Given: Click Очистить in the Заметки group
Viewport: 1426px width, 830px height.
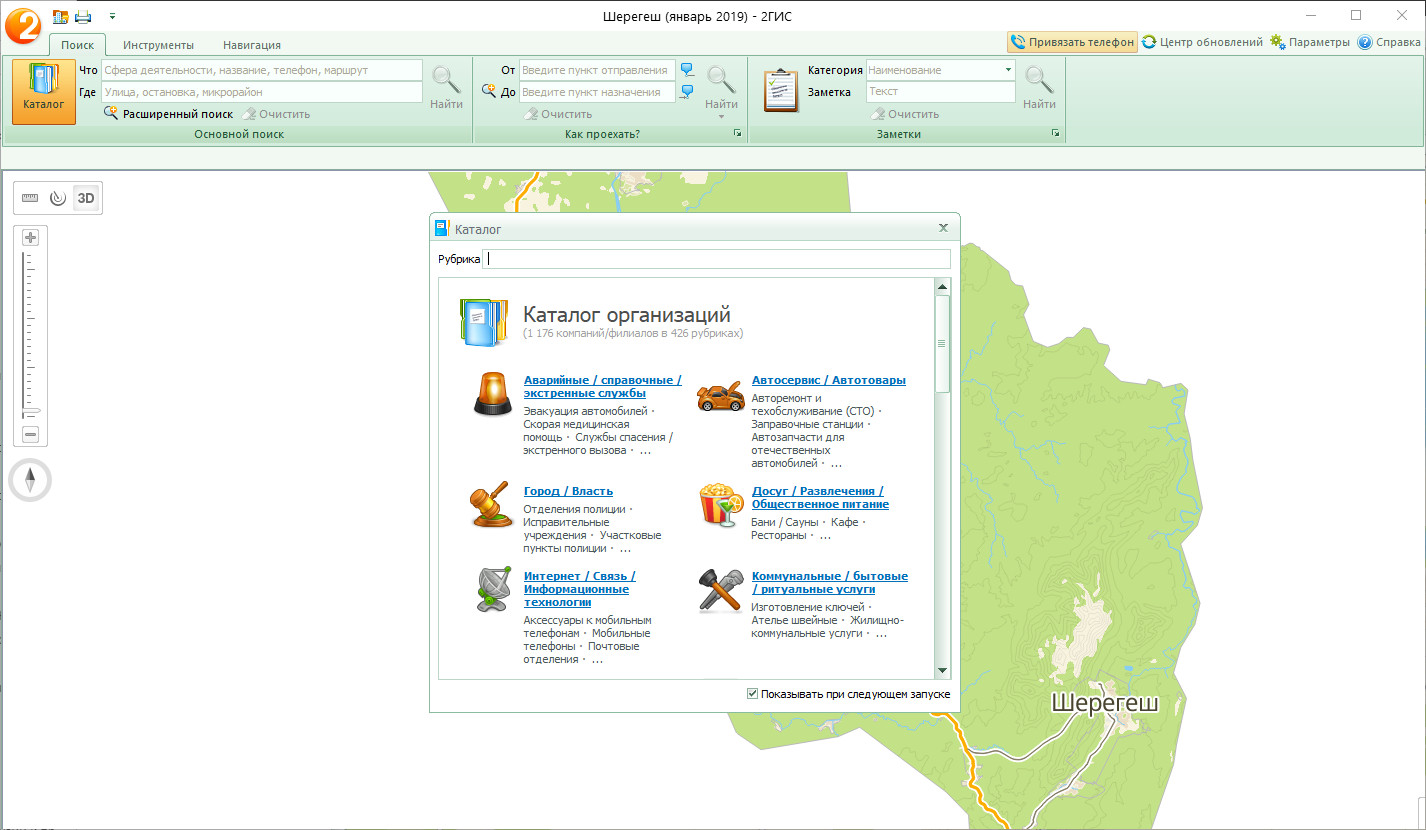Looking at the screenshot, I should tap(904, 114).
